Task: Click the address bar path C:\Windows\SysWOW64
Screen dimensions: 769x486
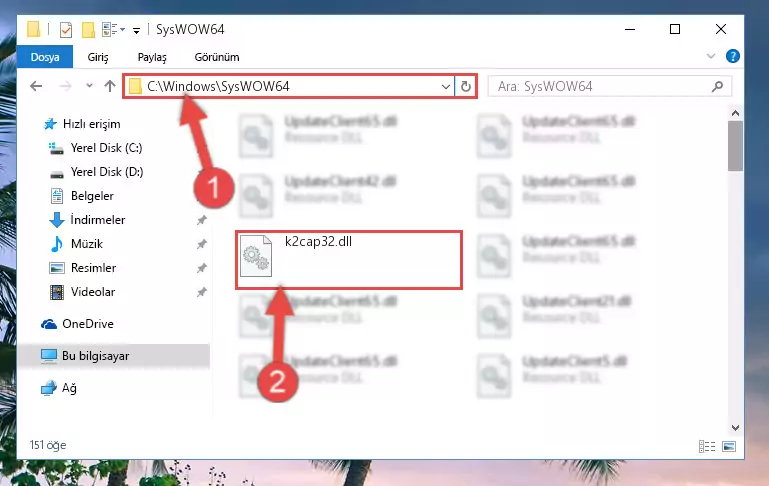Action: click(218, 86)
